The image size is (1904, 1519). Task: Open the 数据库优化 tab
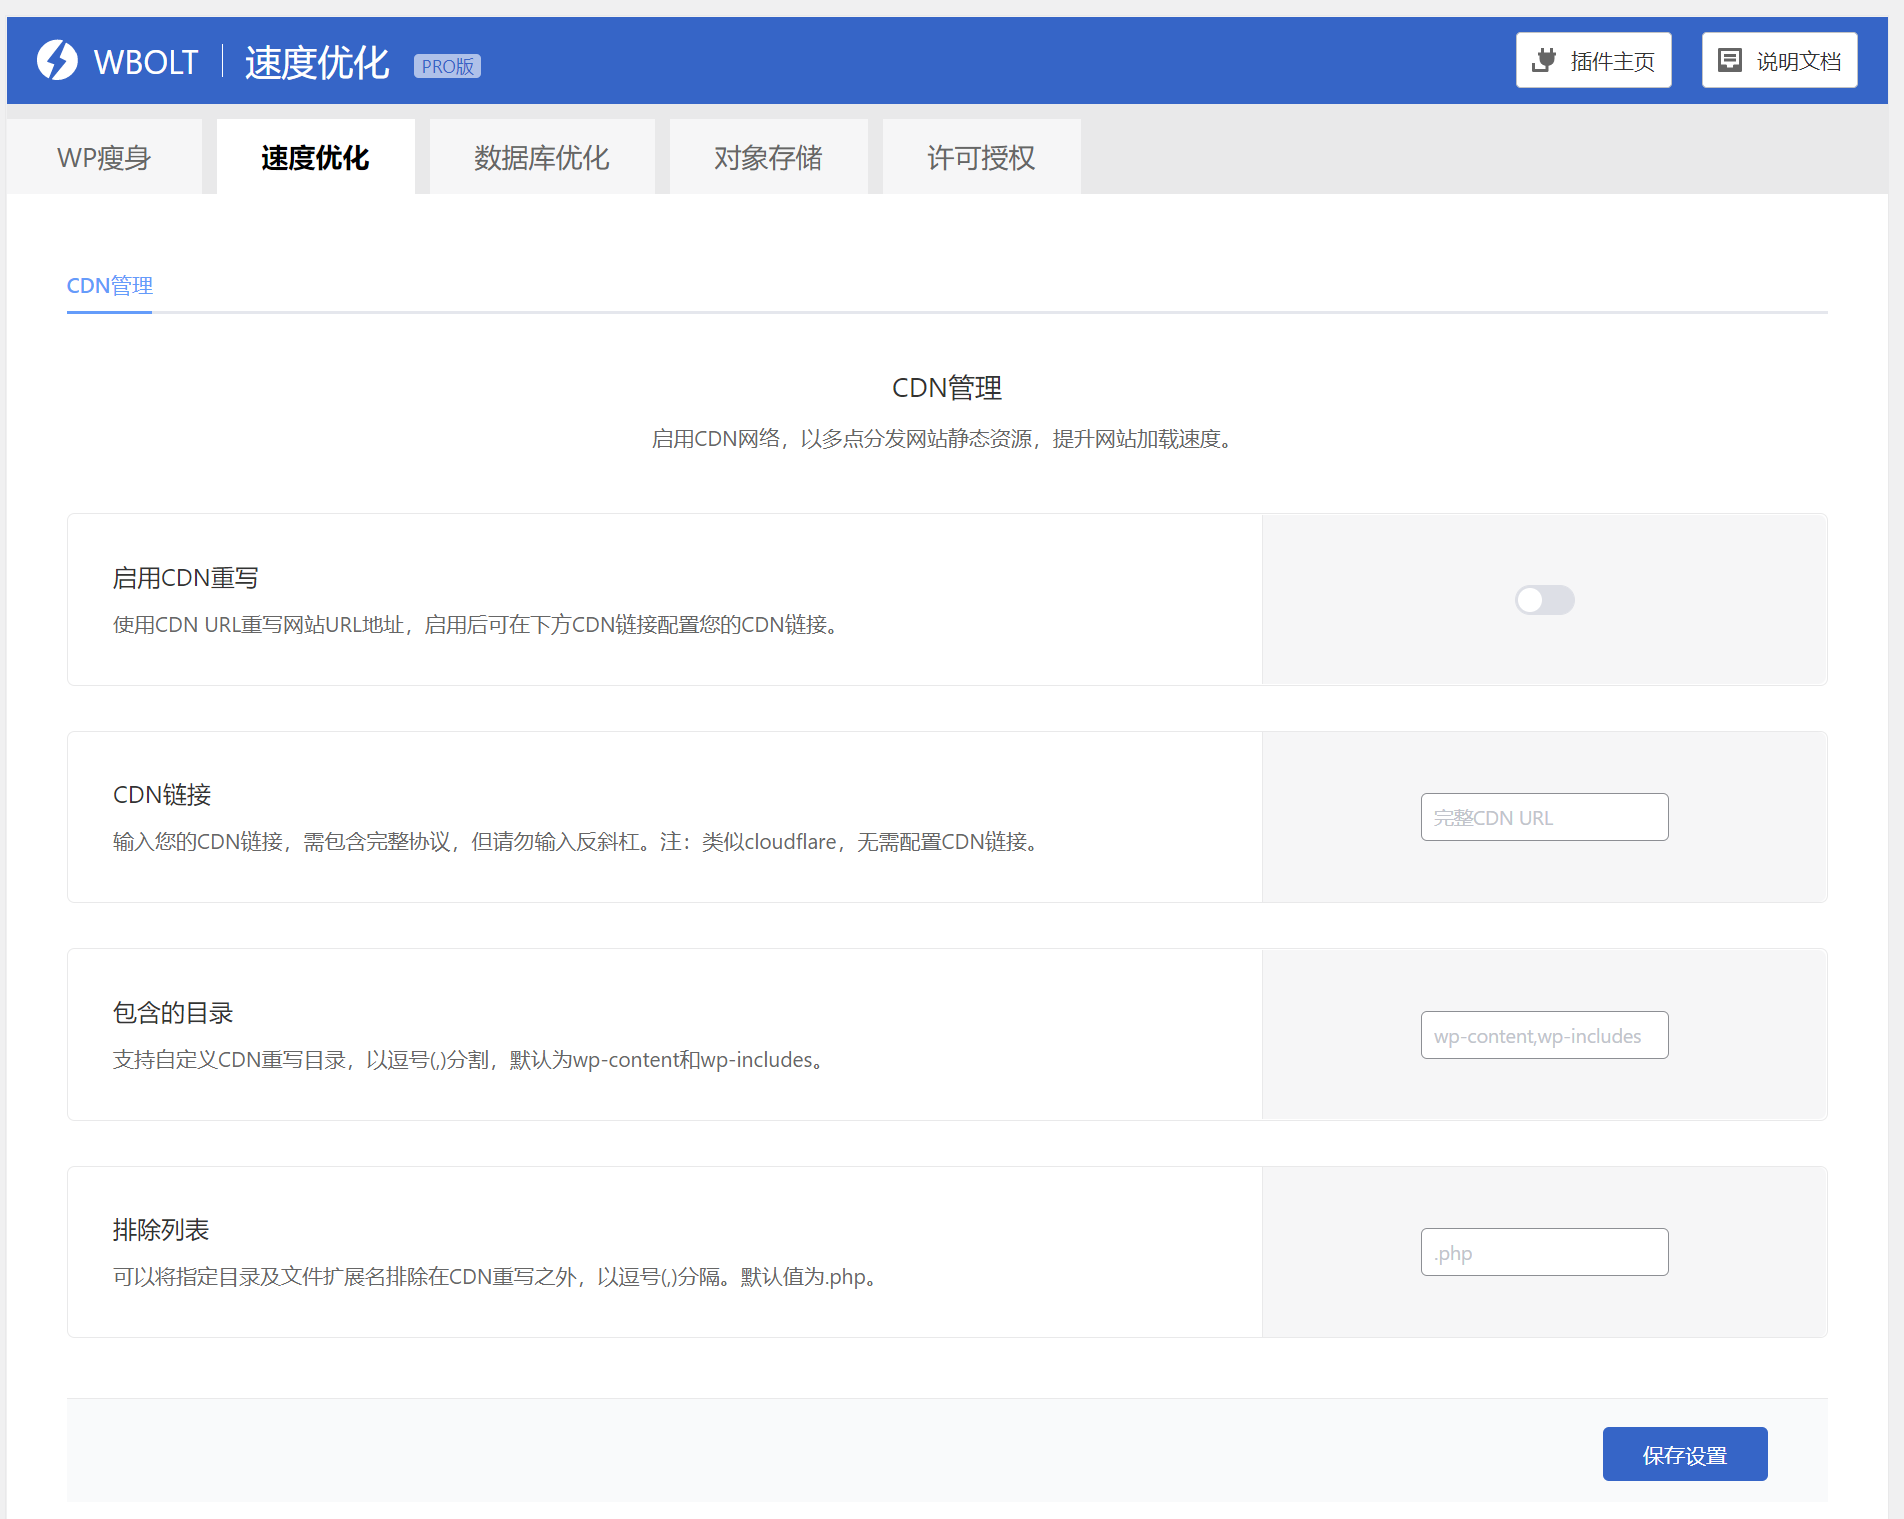[541, 158]
